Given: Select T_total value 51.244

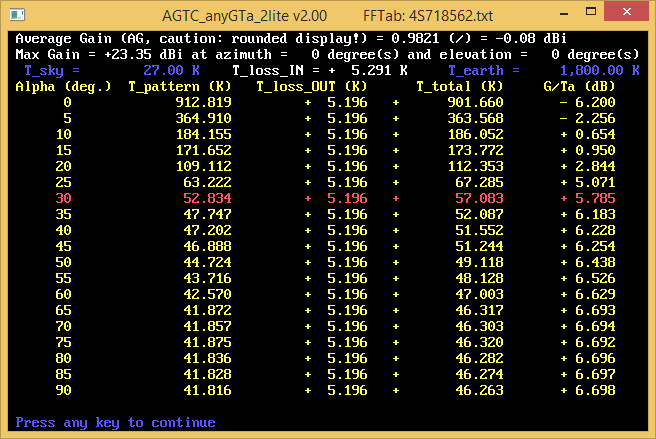Looking at the screenshot, I should [479, 246].
